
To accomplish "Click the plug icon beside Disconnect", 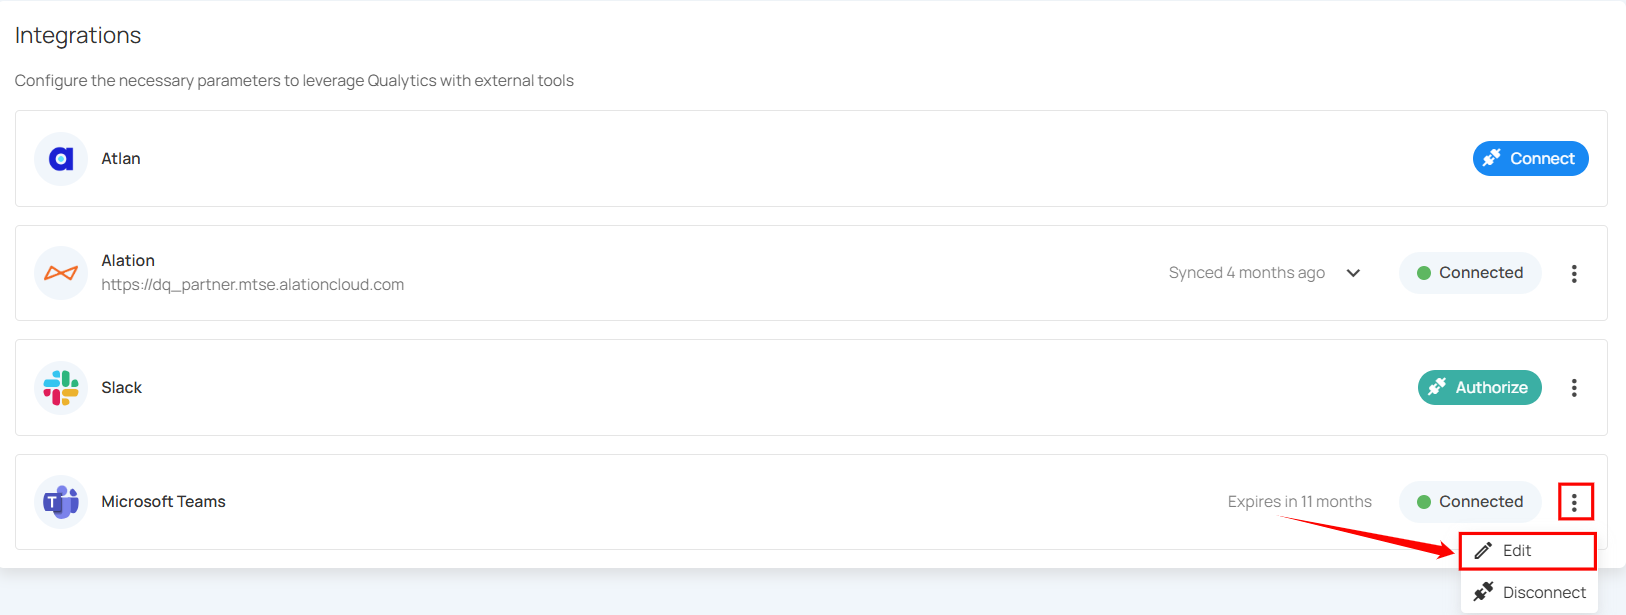I will 1483,592.
